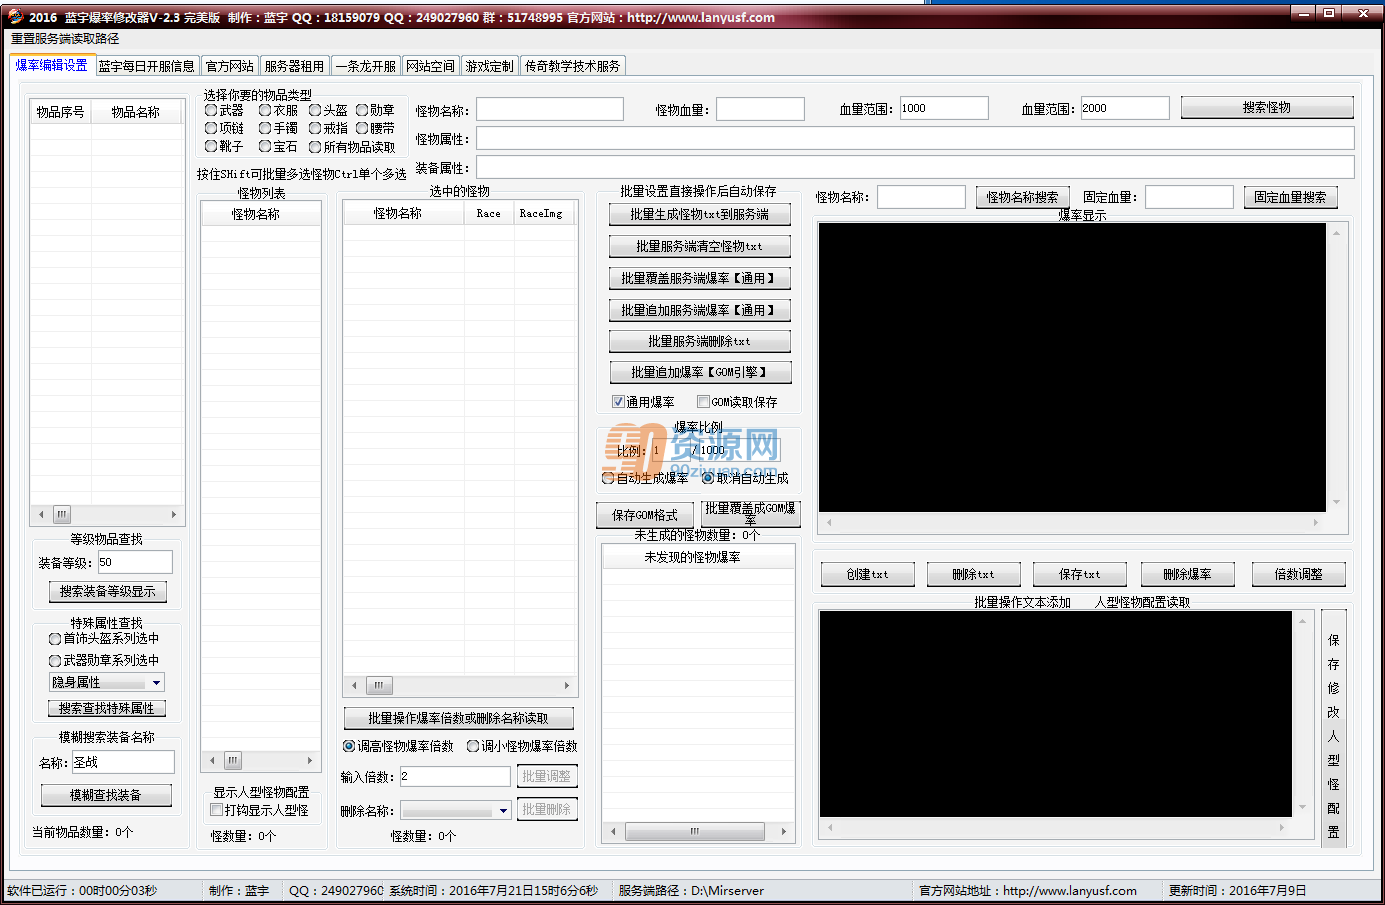Open the 传奇教学技术服务 tab
Viewport: 1385px width, 905px height.
tap(573, 66)
